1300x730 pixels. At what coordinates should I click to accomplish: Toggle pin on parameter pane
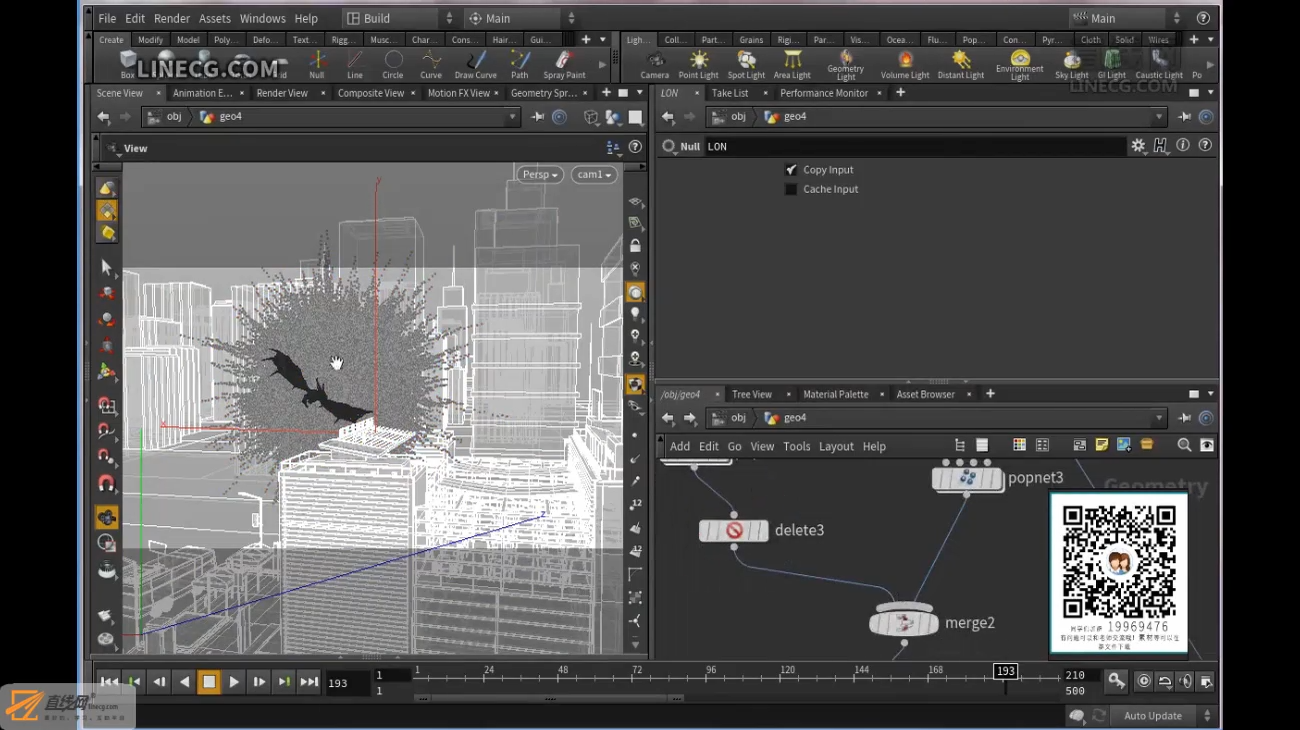[x=1184, y=117]
